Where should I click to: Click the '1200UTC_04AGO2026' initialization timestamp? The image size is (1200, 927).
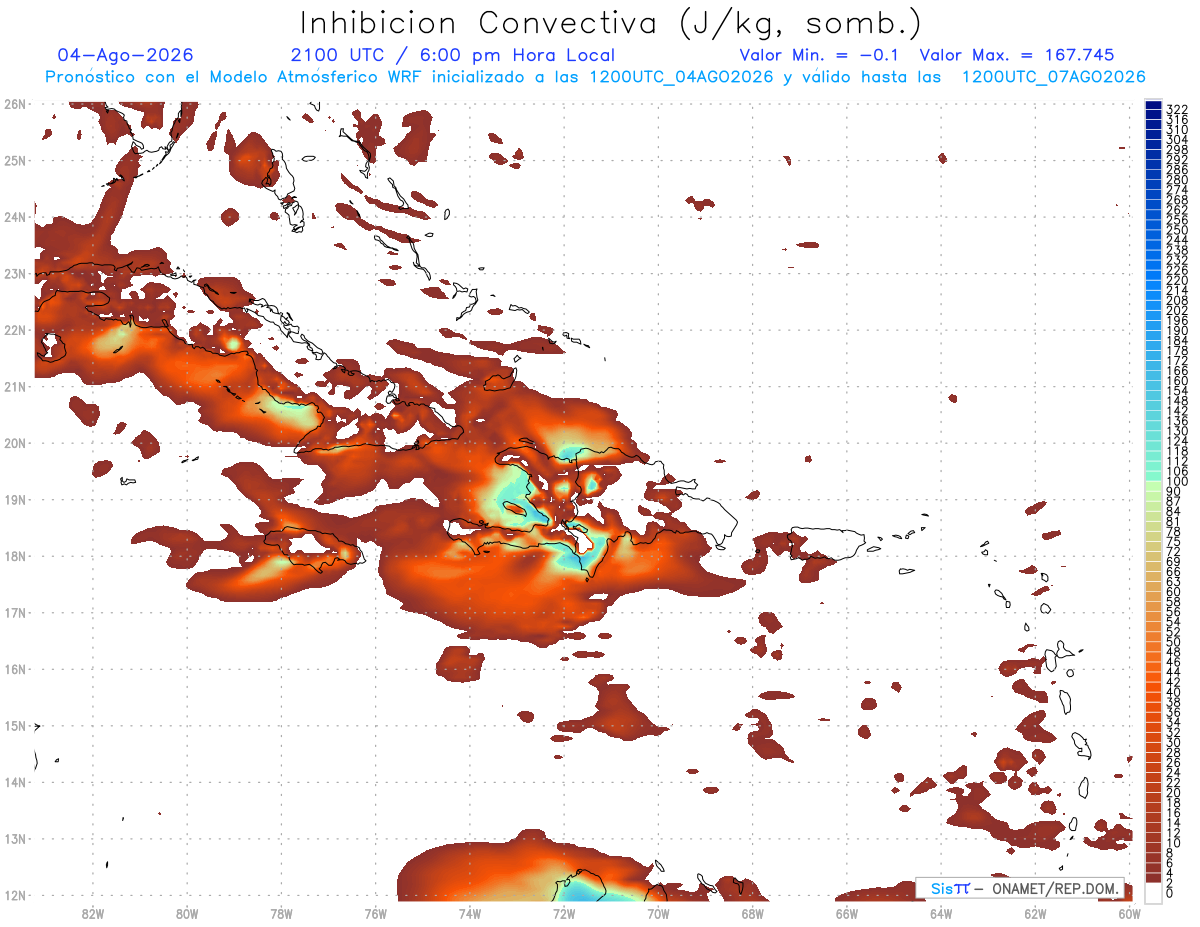point(679,77)
